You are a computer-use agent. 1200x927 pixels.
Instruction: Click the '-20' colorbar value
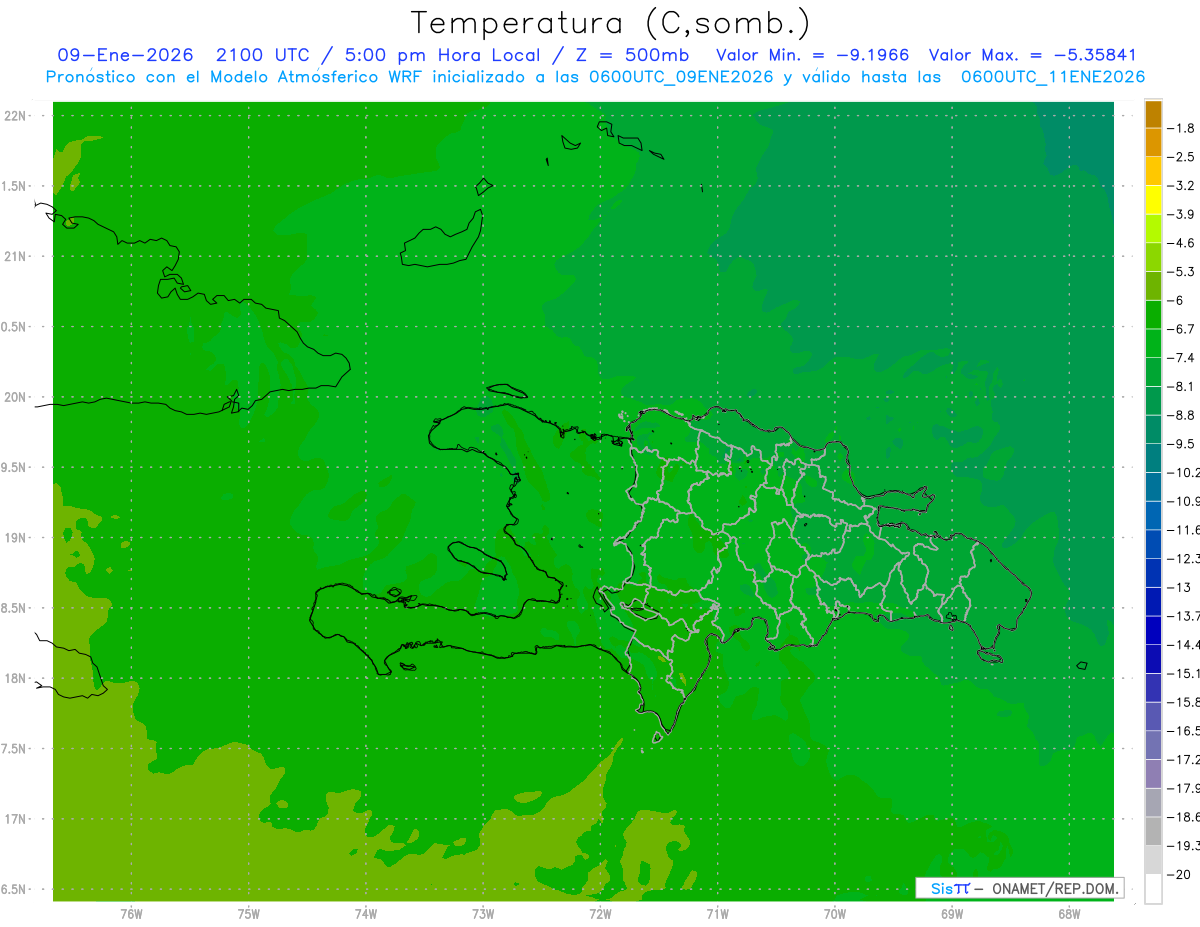(1180, 874)
